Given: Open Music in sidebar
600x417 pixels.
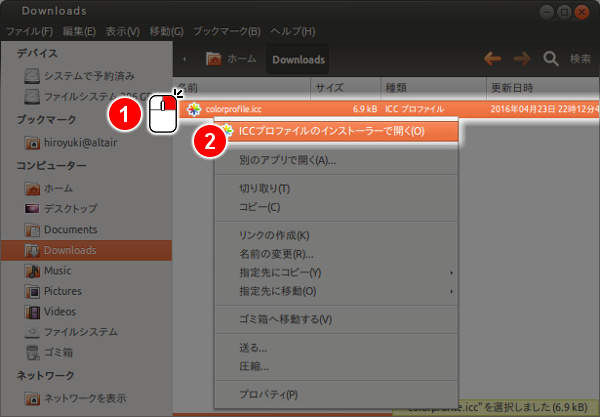Looking at the screenshot, I should pyautogui.click(x=57, y=270).
